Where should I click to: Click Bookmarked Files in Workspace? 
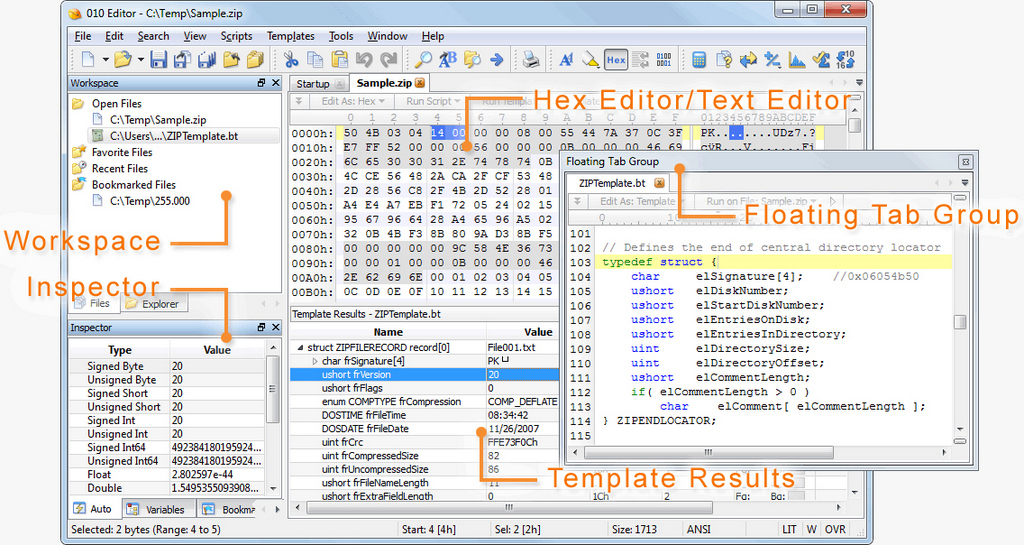pyautogui.click(x=133, y=185)
